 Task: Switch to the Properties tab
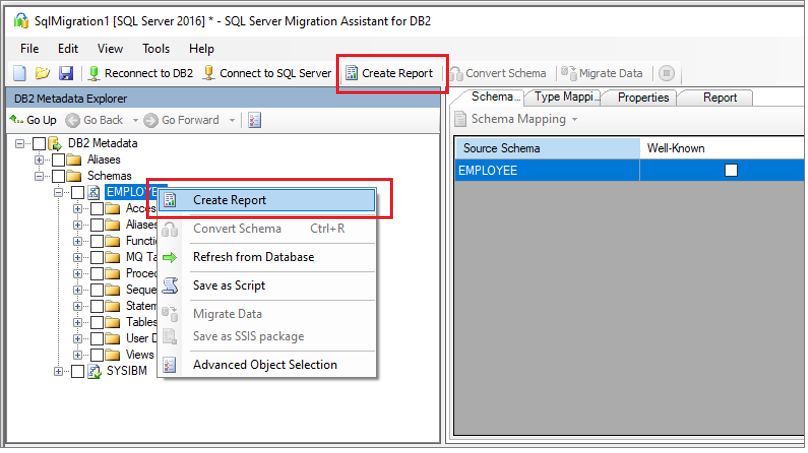642,98
